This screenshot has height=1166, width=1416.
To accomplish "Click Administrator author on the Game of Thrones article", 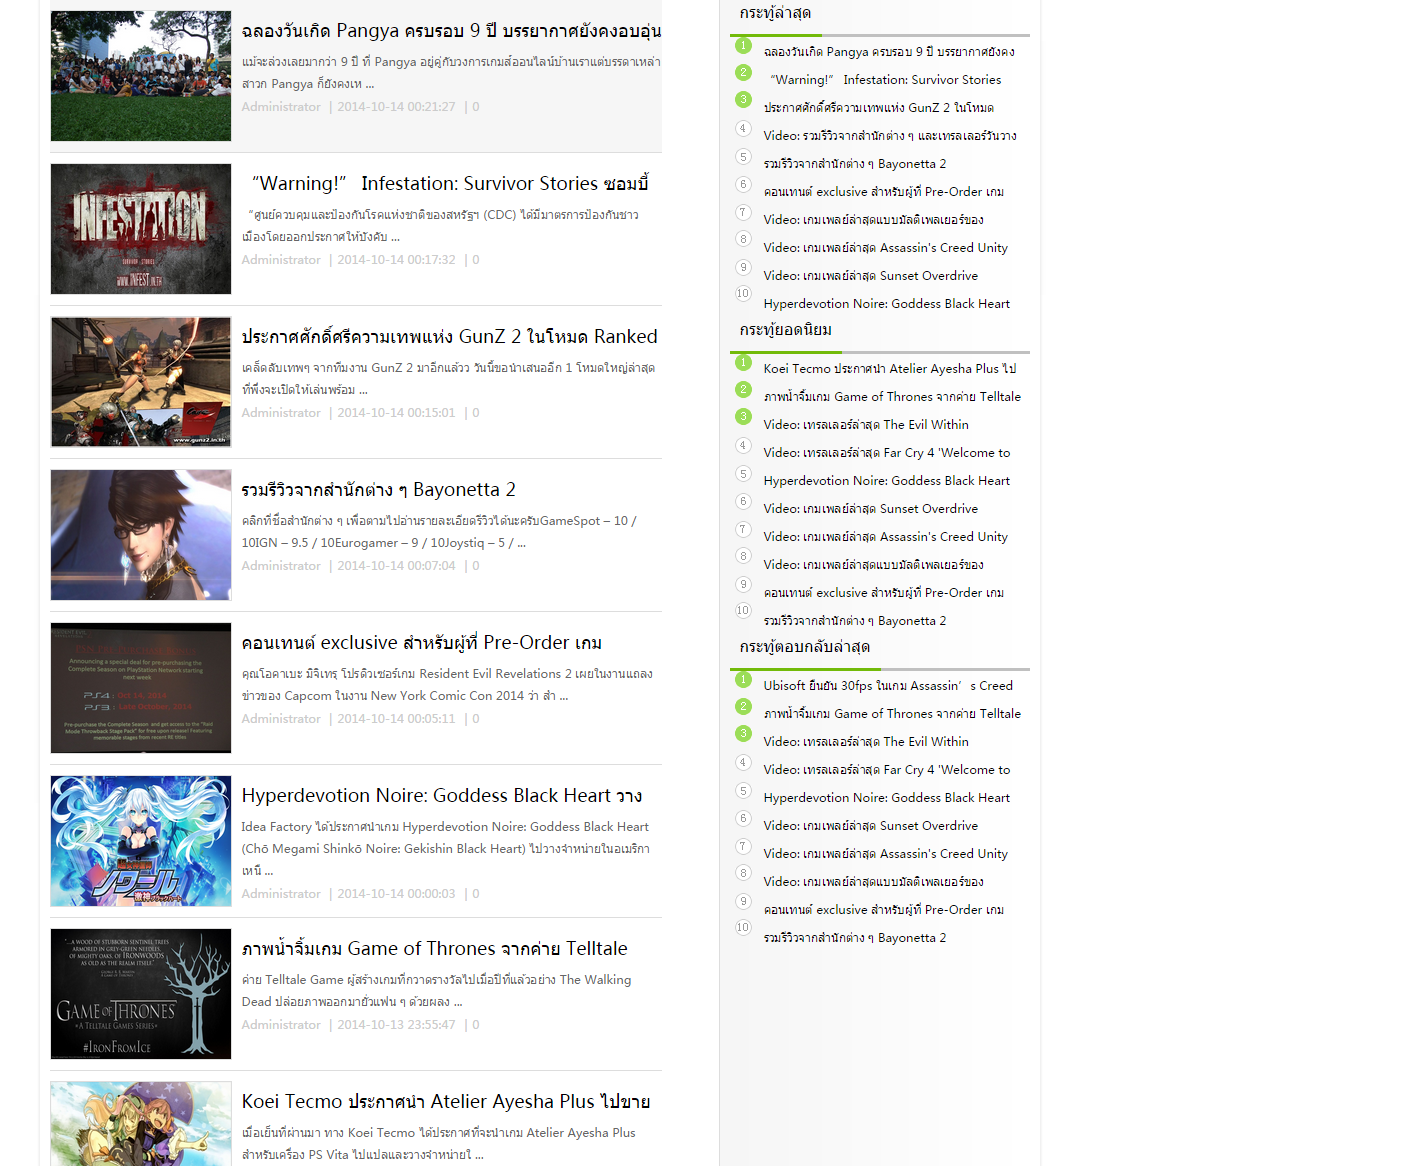I will click(281, 1025).
